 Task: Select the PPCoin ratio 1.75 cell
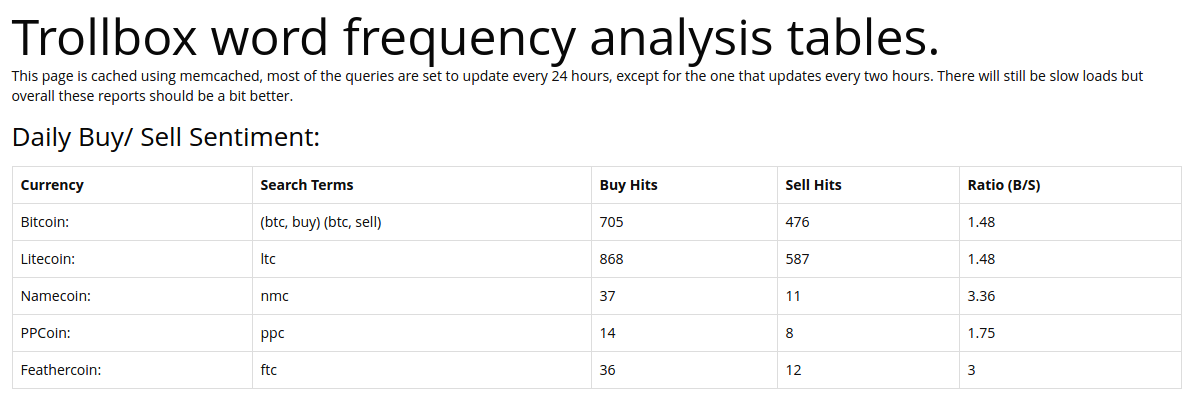[1070, 333]
